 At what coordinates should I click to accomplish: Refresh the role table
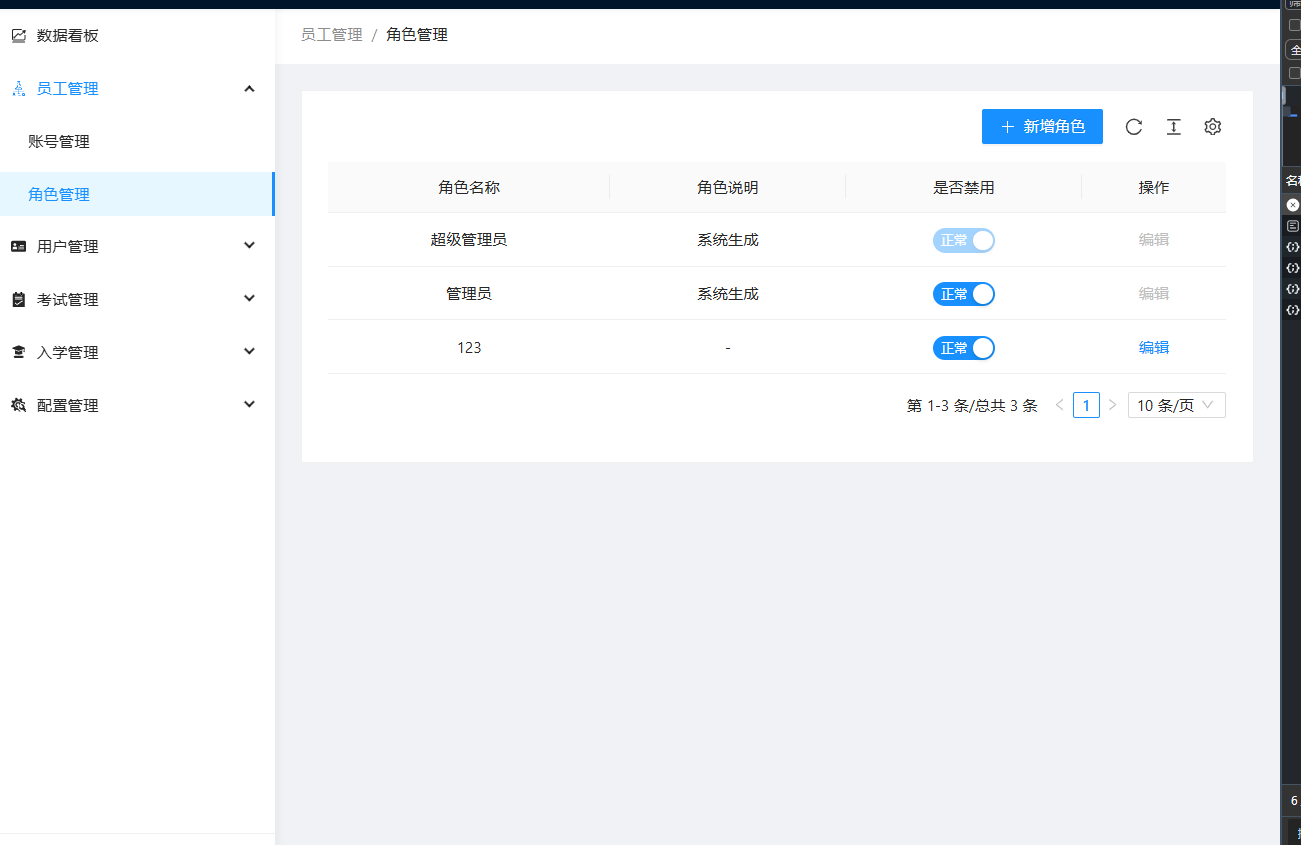coord(1134,127)
